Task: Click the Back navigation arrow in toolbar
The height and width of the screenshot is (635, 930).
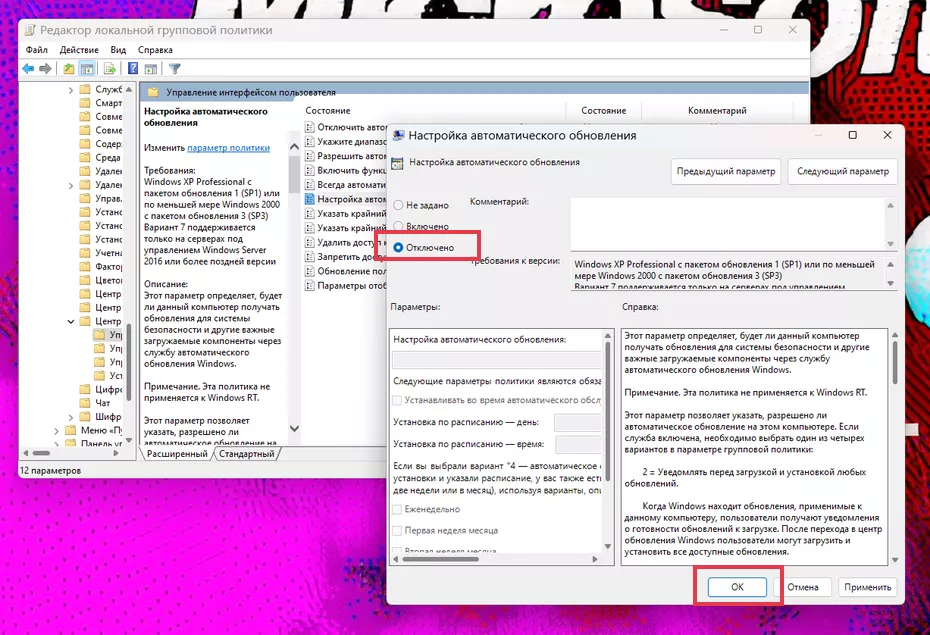Action: [27, 69]
